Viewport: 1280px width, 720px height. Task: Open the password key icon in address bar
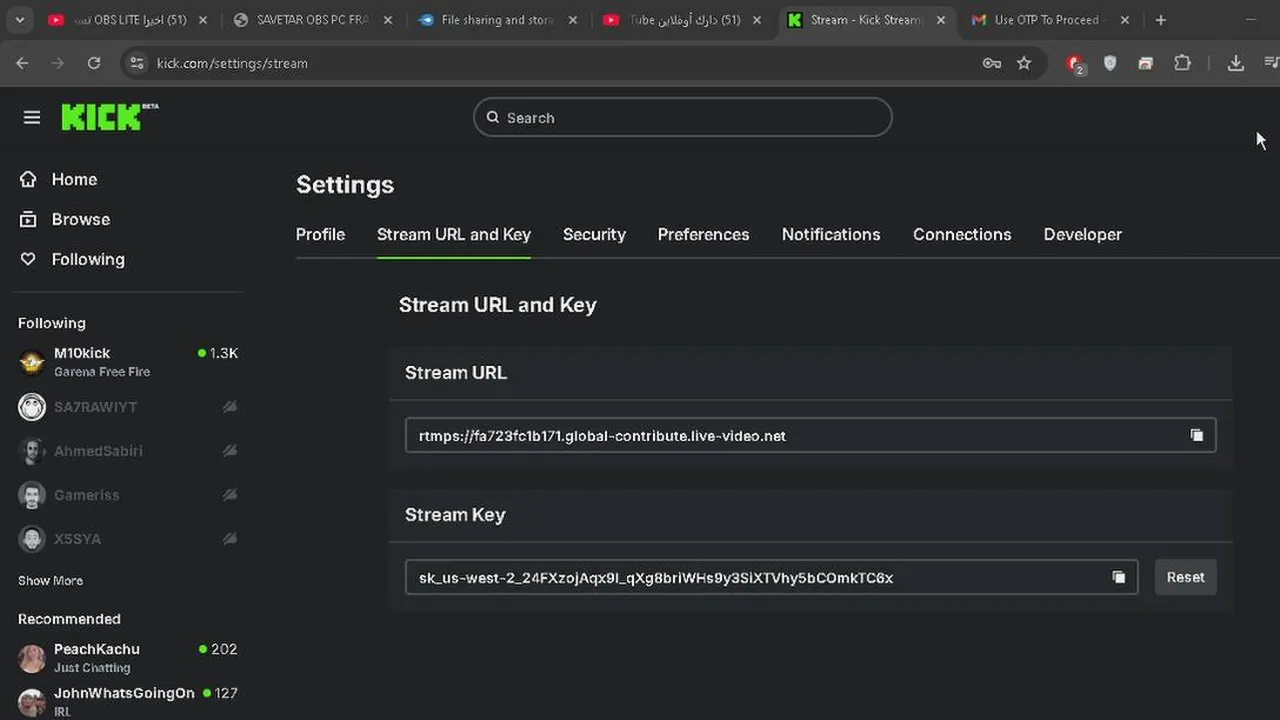pos(992,63)
